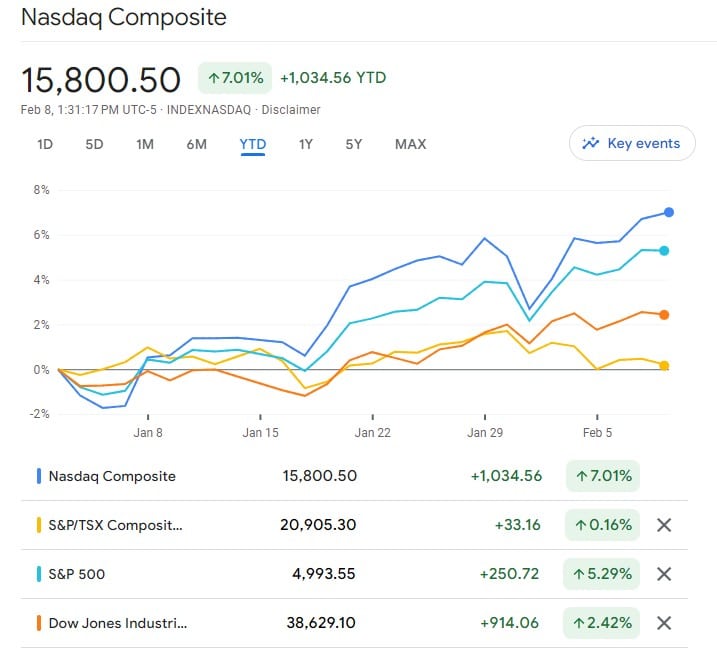The width and height of the screenshot is (717, 653).
Task: Click the +914.06 change value
Action: (509, 623)
